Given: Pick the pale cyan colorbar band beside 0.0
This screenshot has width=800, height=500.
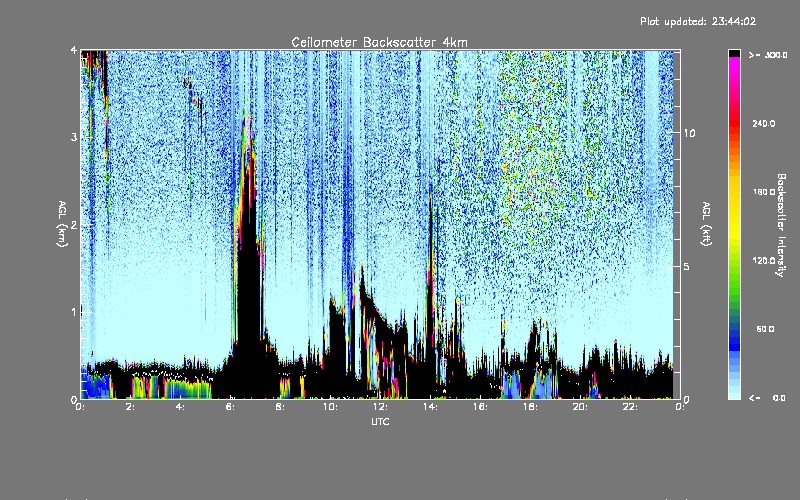Looking at the screenshot, I should 734,394.
